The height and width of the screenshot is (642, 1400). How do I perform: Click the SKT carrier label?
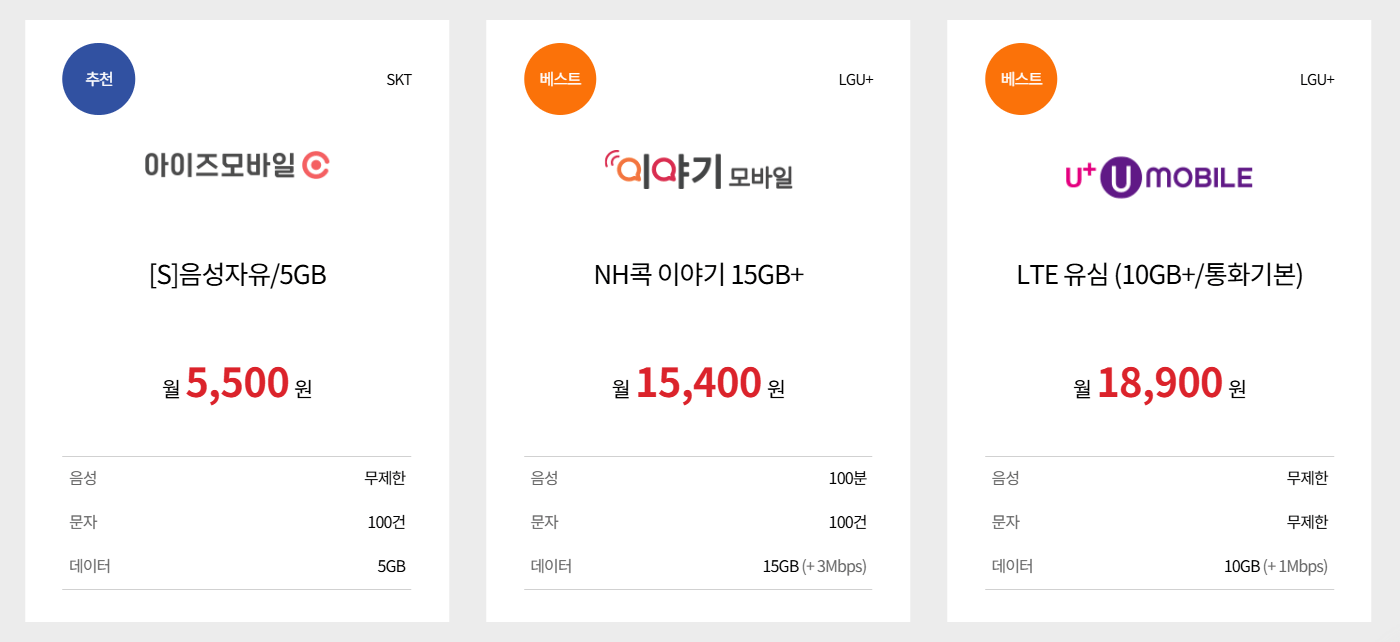pos(399,79)
